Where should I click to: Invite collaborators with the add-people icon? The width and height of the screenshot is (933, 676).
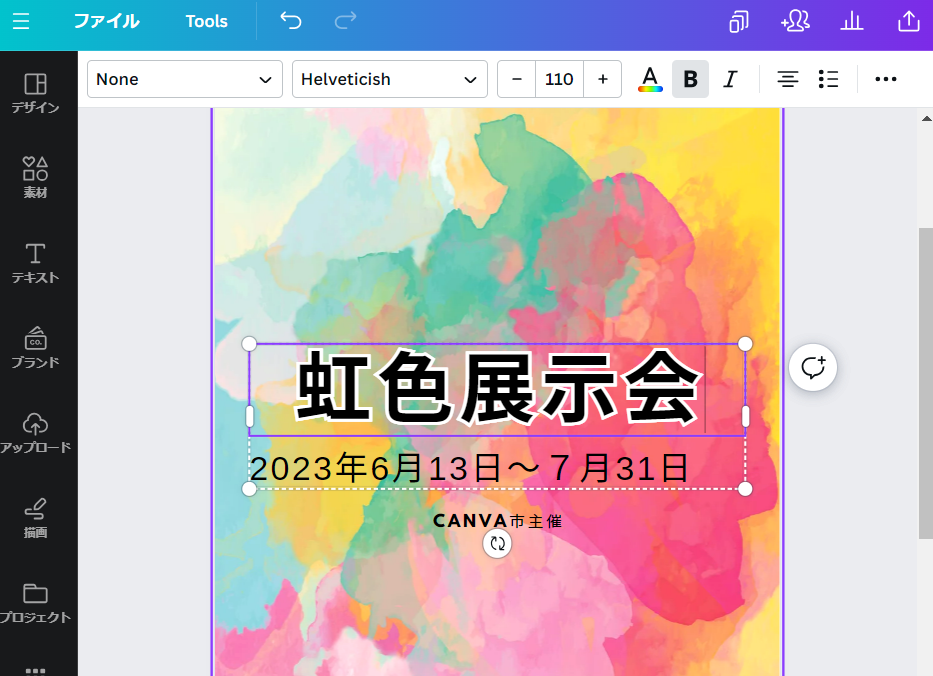[796, 21]
